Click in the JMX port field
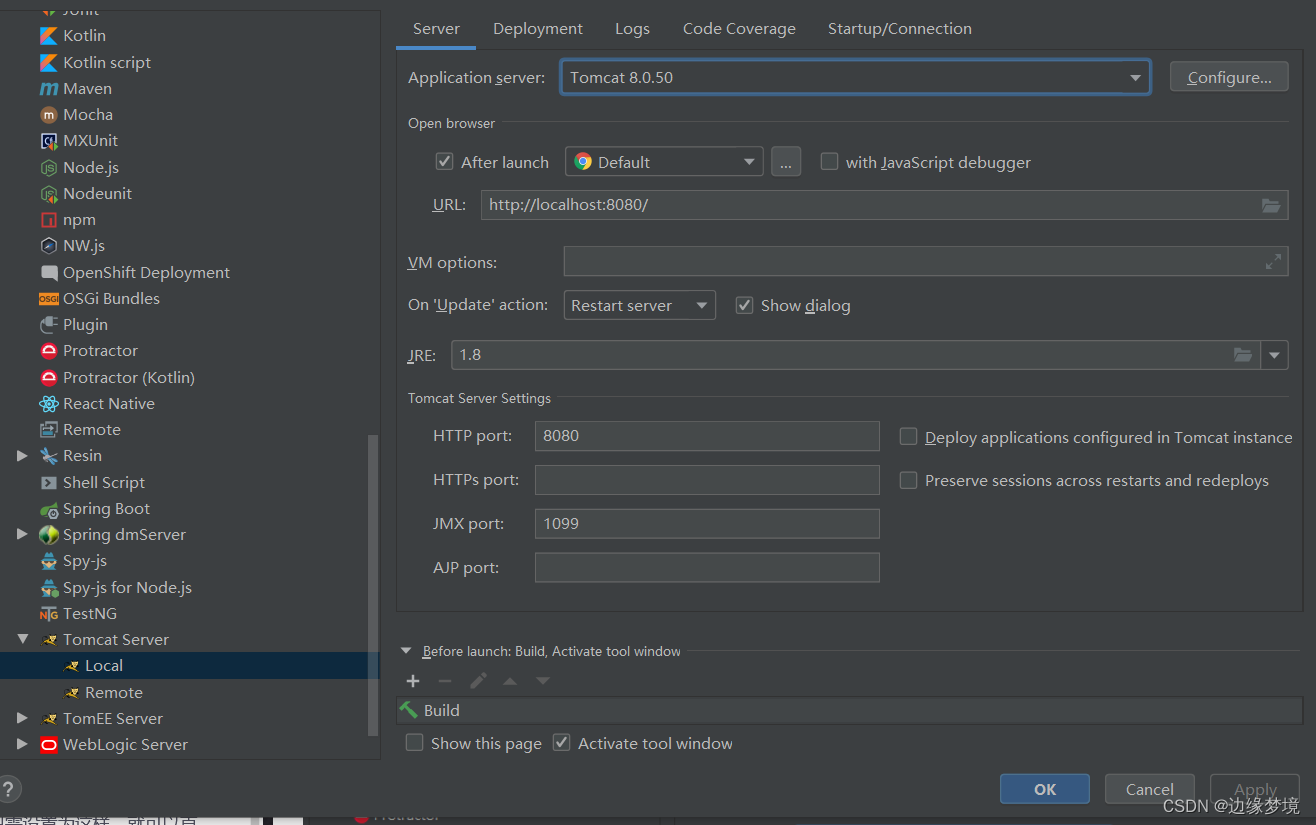Screen dimensions: 1316x825 click(x=707, y=524)
